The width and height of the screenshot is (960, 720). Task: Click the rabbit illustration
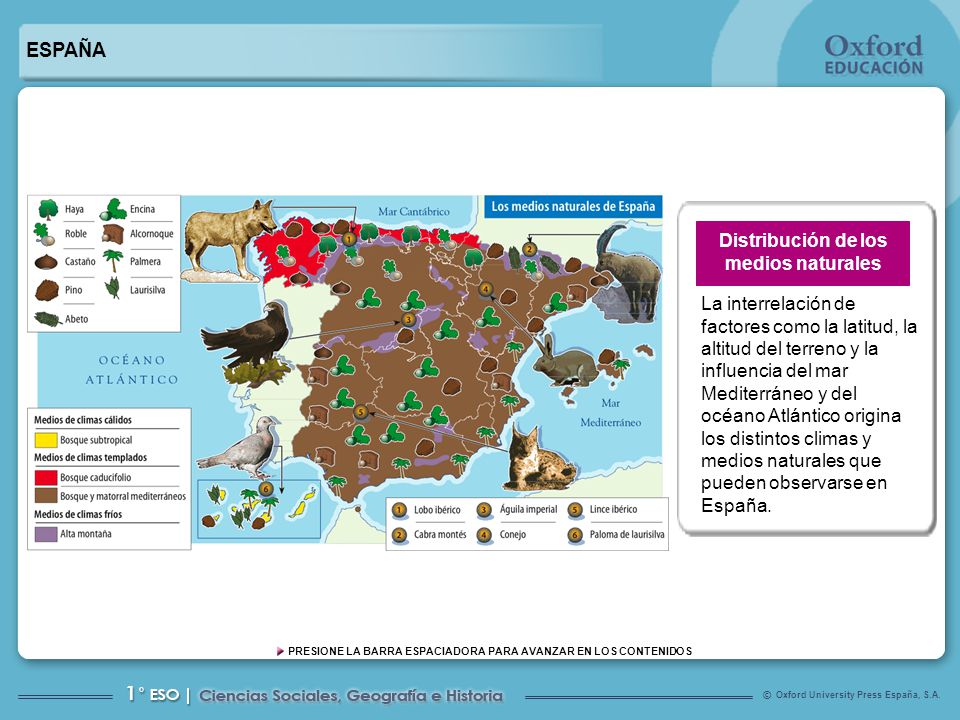pos(564,361)
